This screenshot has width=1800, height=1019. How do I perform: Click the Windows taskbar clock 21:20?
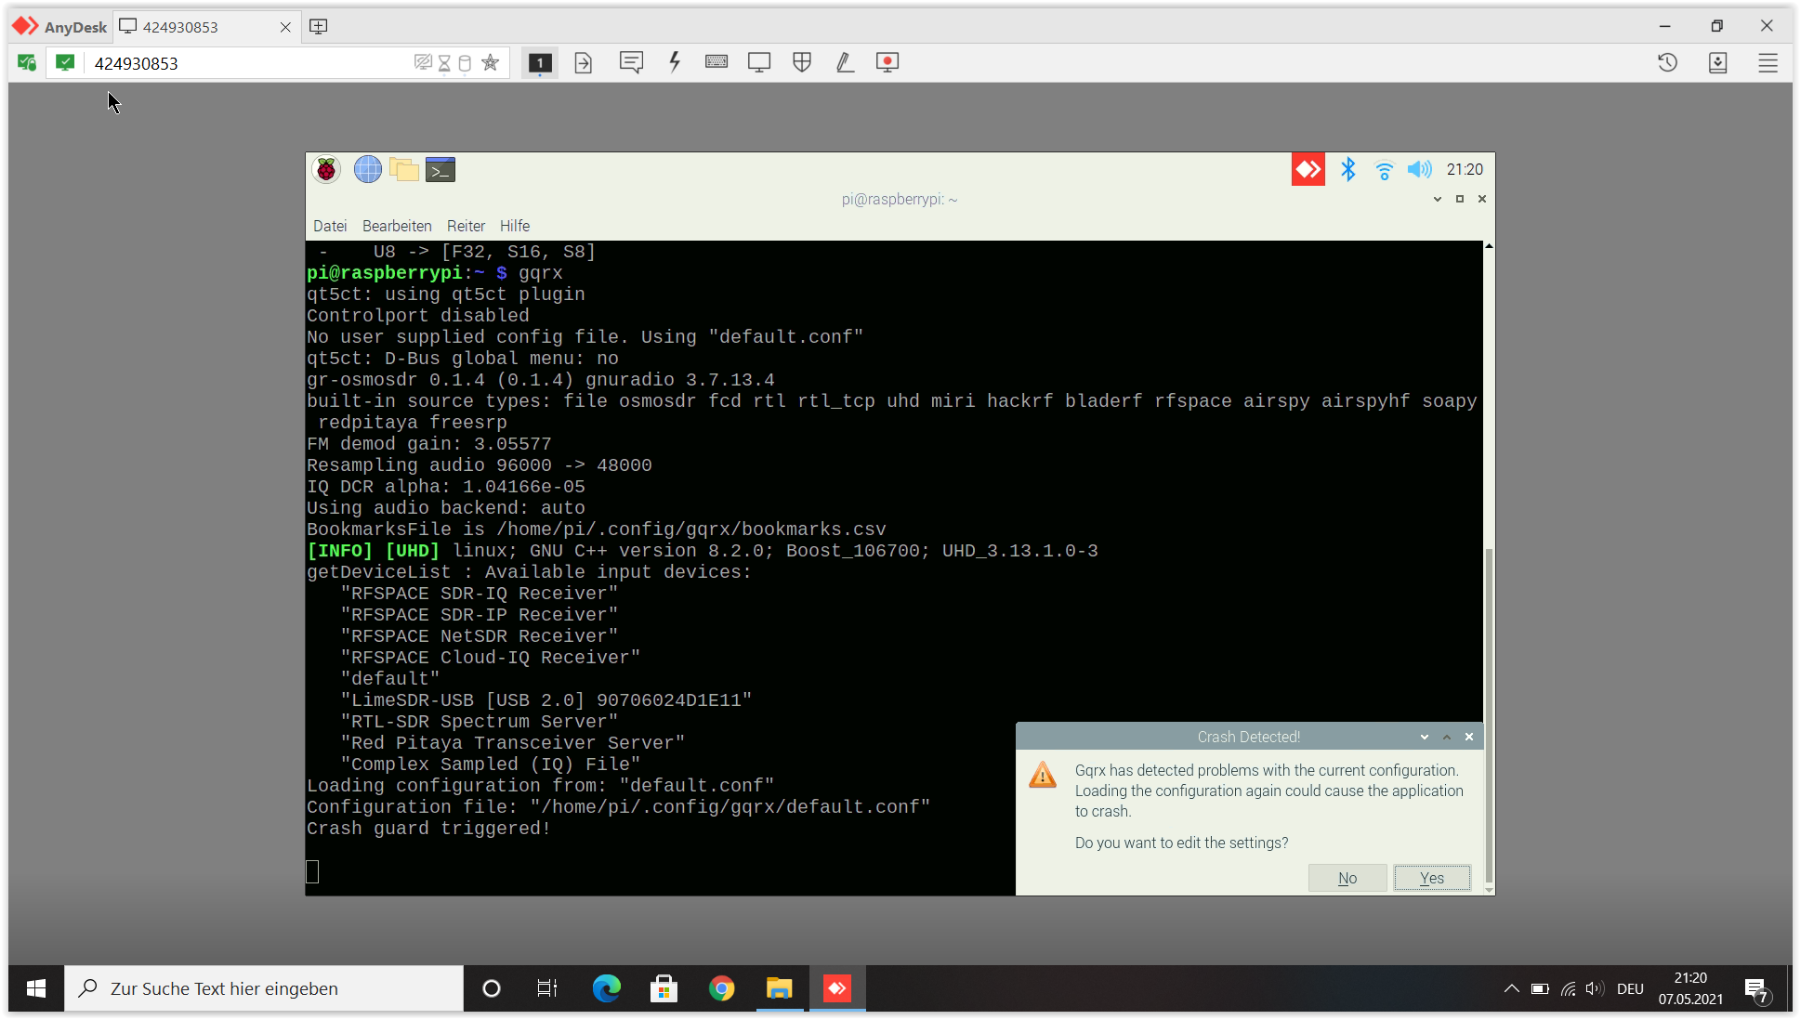coord(1690,988)
